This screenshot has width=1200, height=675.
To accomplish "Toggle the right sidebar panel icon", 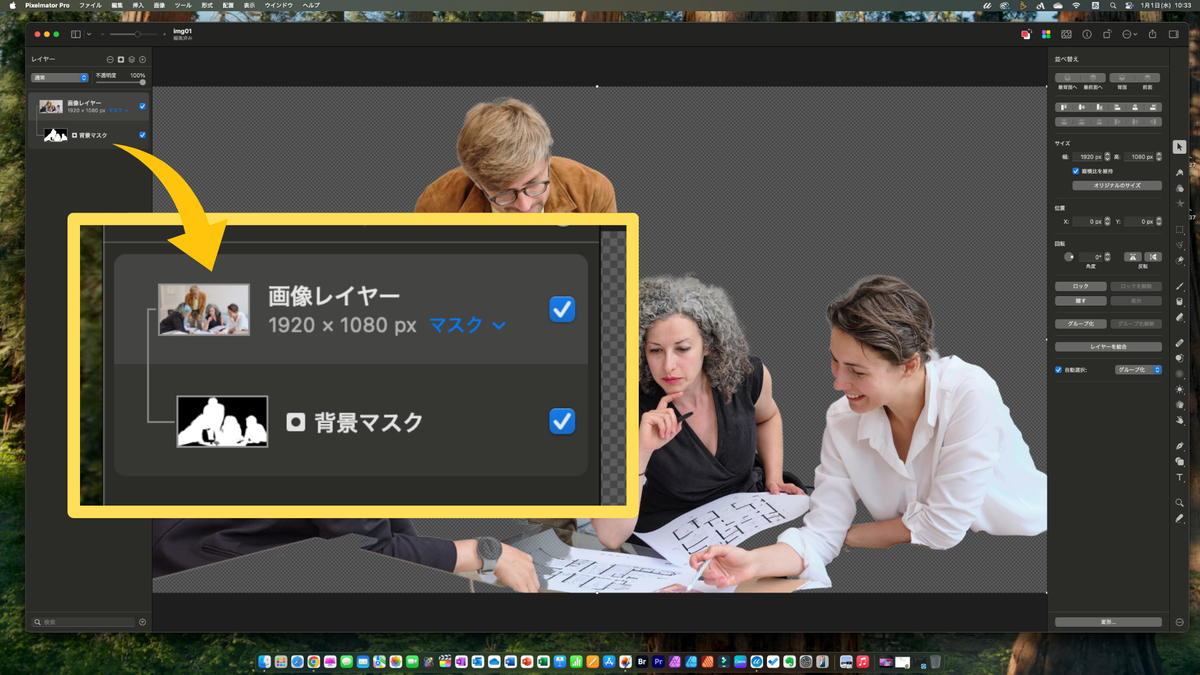I will (x=1173, y=34).
